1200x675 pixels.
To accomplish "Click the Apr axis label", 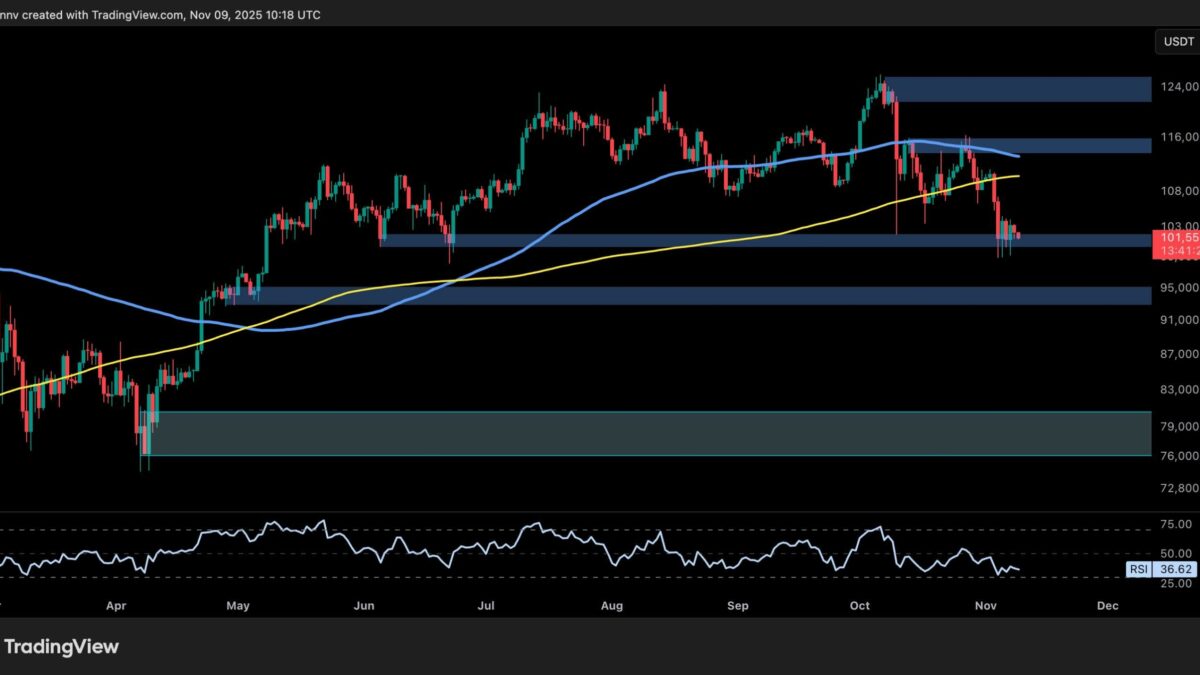I will pyautogui.click(x=115, y=606).
